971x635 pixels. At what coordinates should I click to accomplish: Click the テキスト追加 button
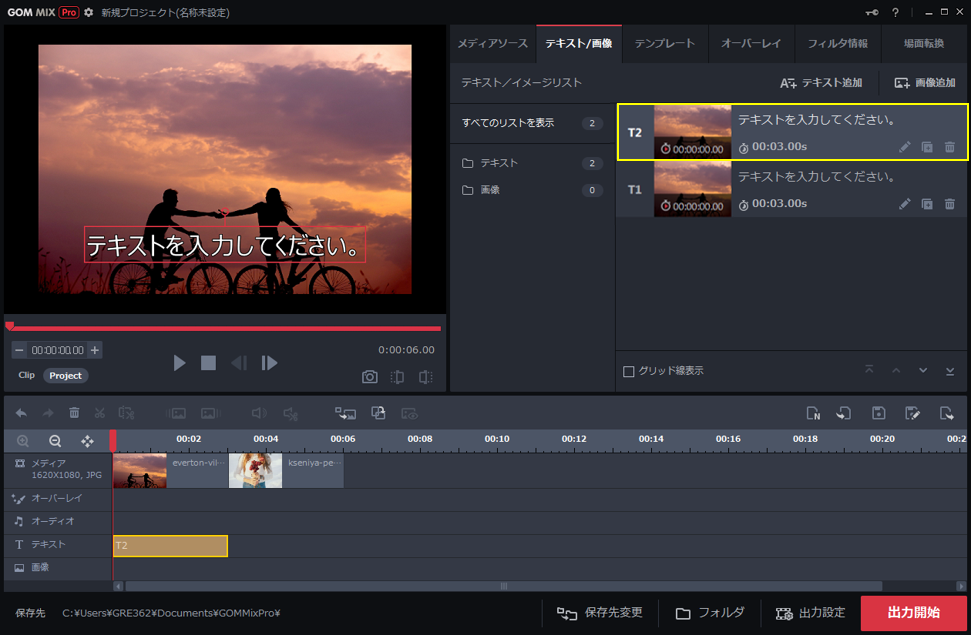pyautogui.click(x=821, y=83)
